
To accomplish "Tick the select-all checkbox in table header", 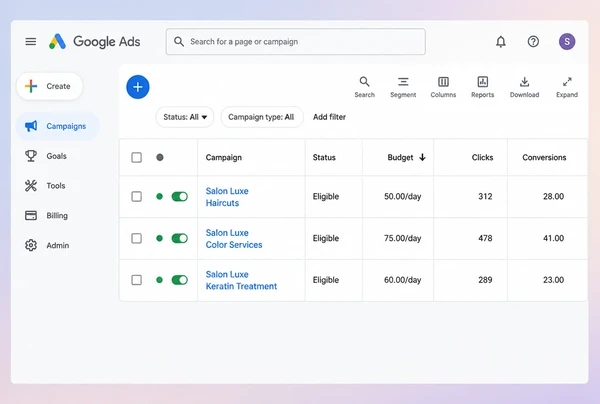I will [137, 157].
